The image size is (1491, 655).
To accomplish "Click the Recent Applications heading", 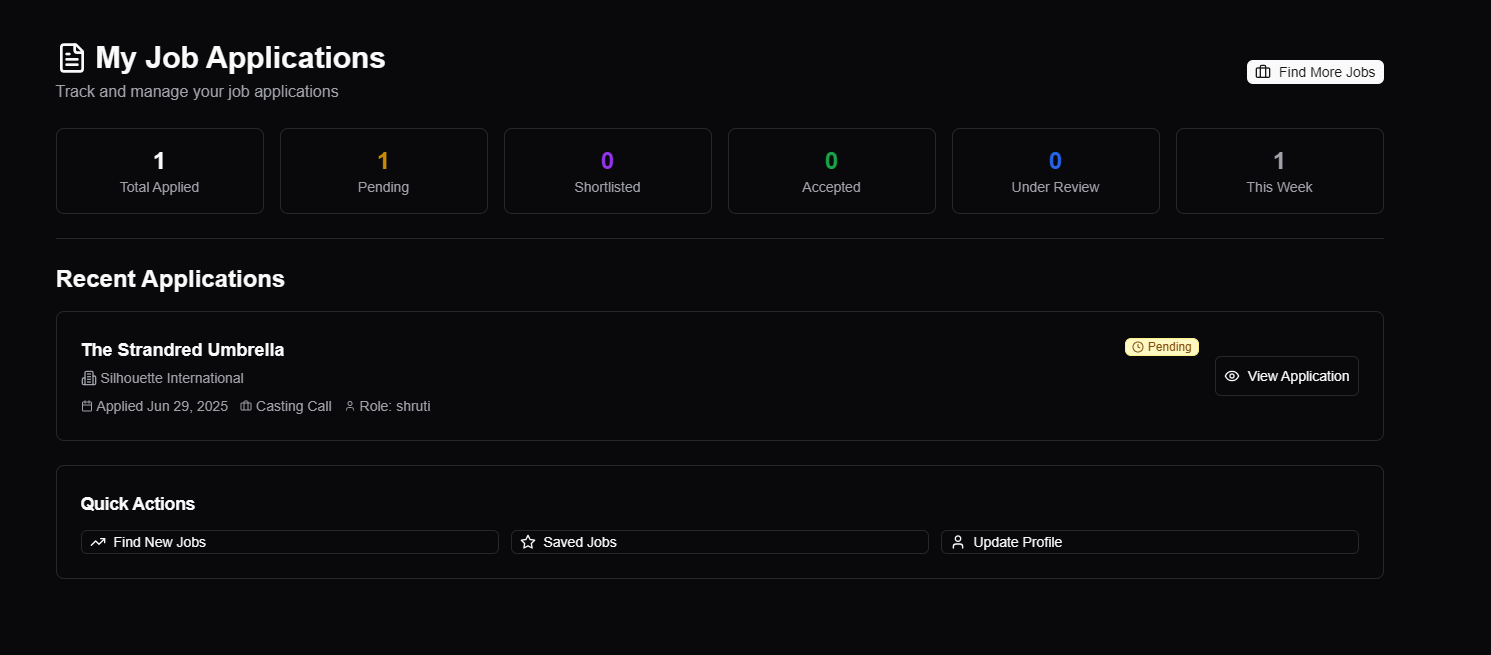I will coord(170,279).
